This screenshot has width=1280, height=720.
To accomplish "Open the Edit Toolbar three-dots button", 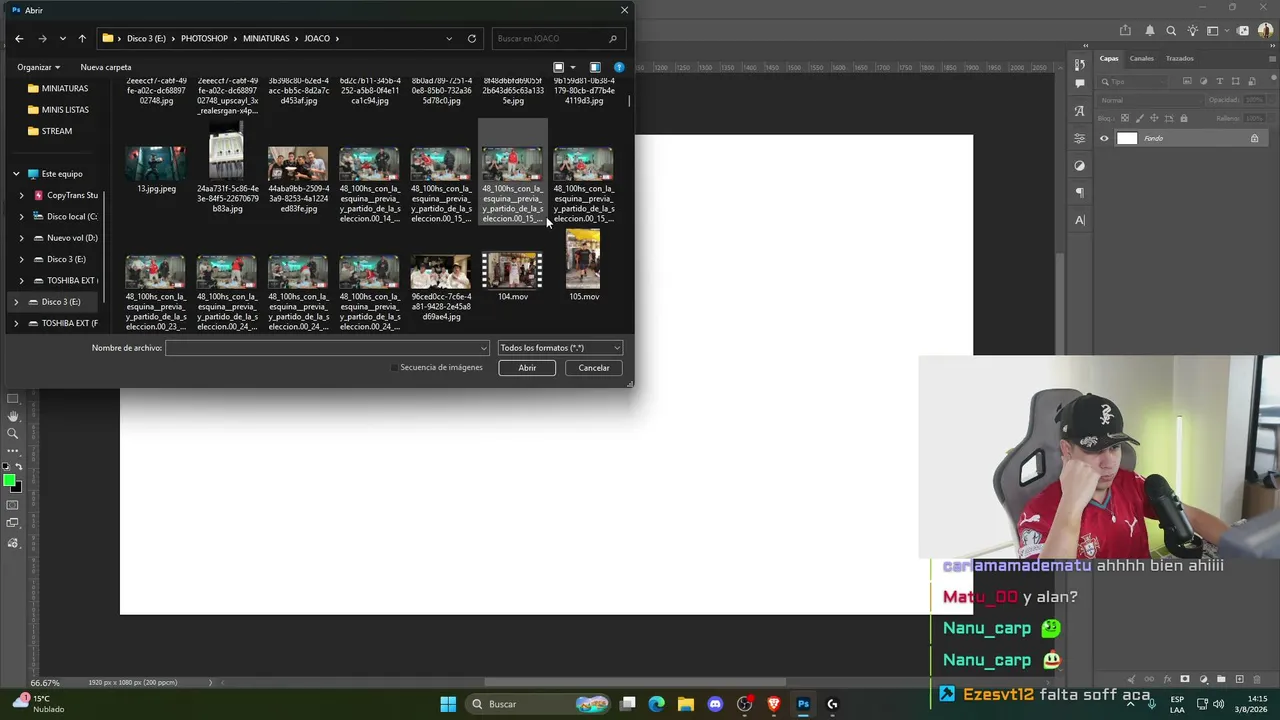I will click(x=13, y=451).
